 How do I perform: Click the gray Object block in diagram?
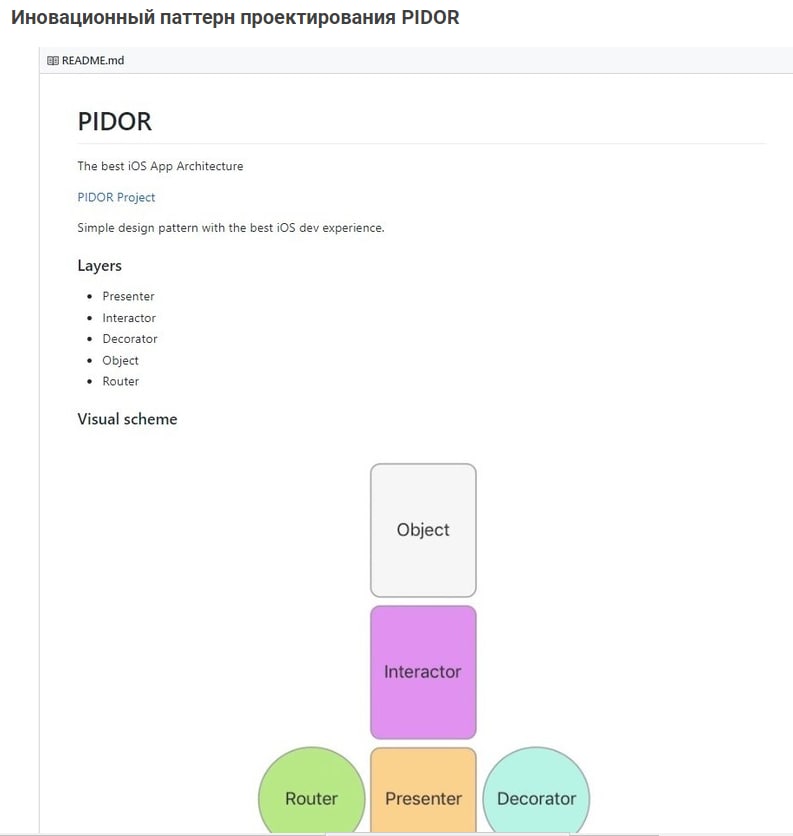point(423,530)
